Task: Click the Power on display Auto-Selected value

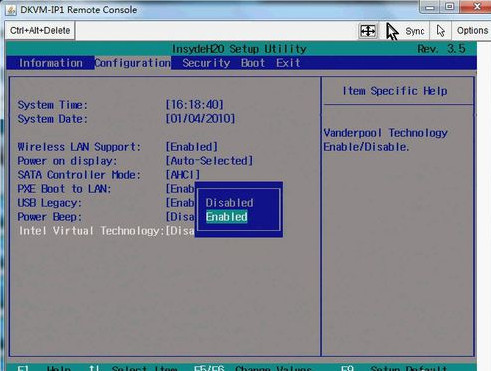Action: [209, 161]
